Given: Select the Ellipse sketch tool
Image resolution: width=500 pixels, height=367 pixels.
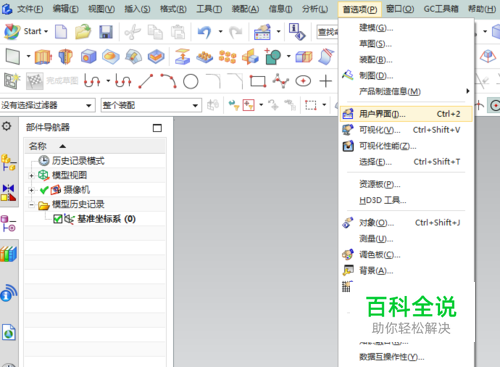Looking at the screenshot, I should (303, 81).
